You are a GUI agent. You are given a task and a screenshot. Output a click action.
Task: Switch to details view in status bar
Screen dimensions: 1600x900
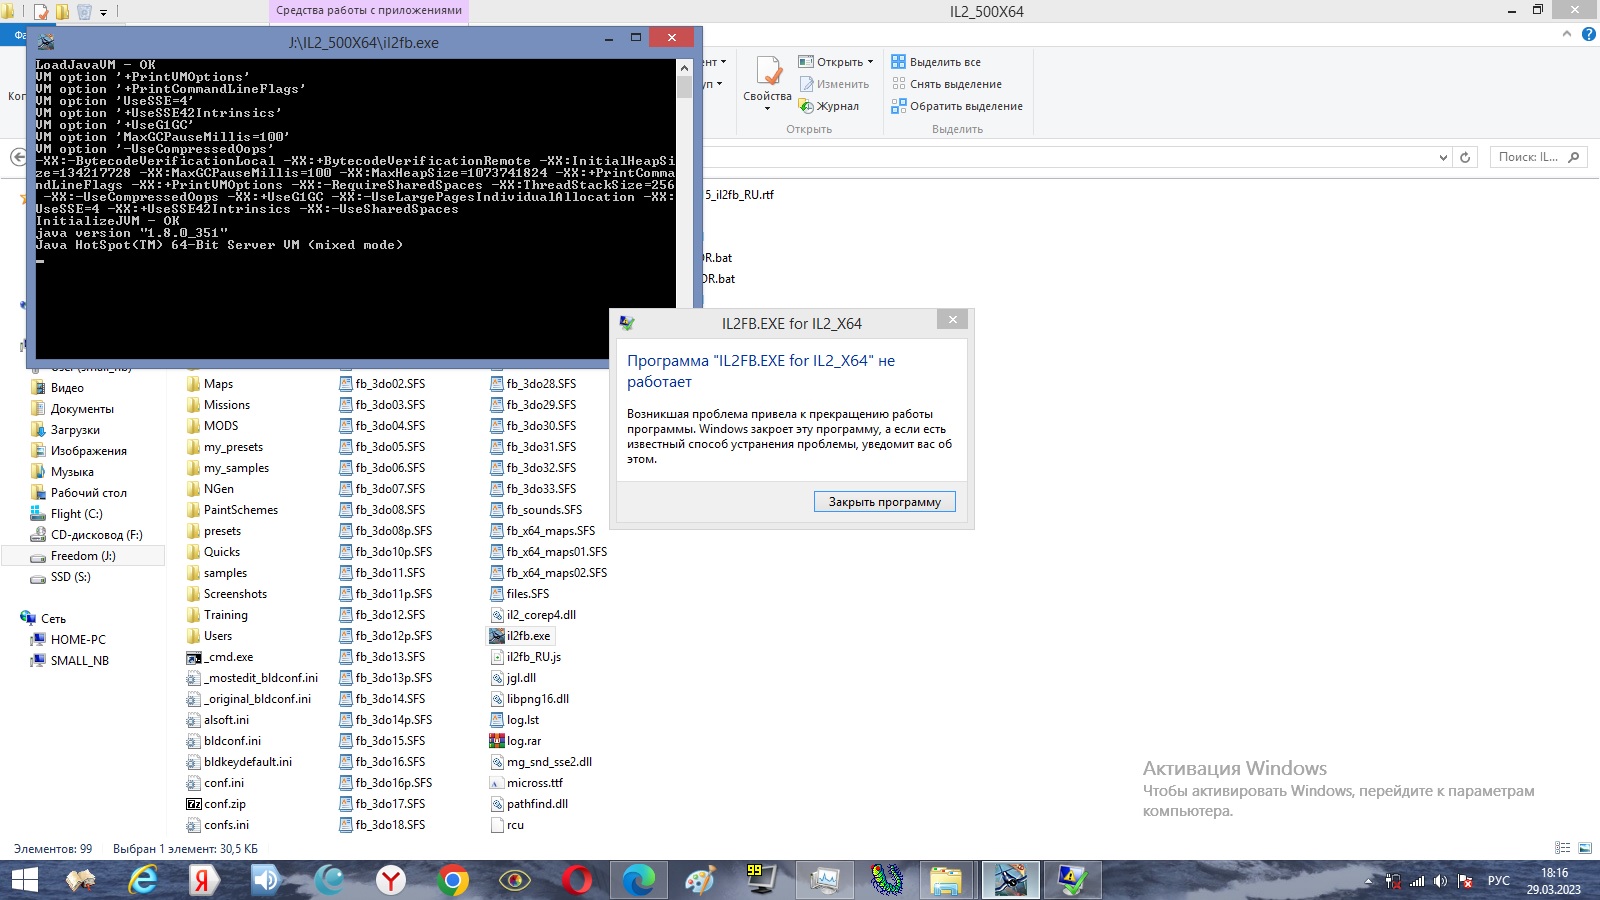[x=1563, y=848]
